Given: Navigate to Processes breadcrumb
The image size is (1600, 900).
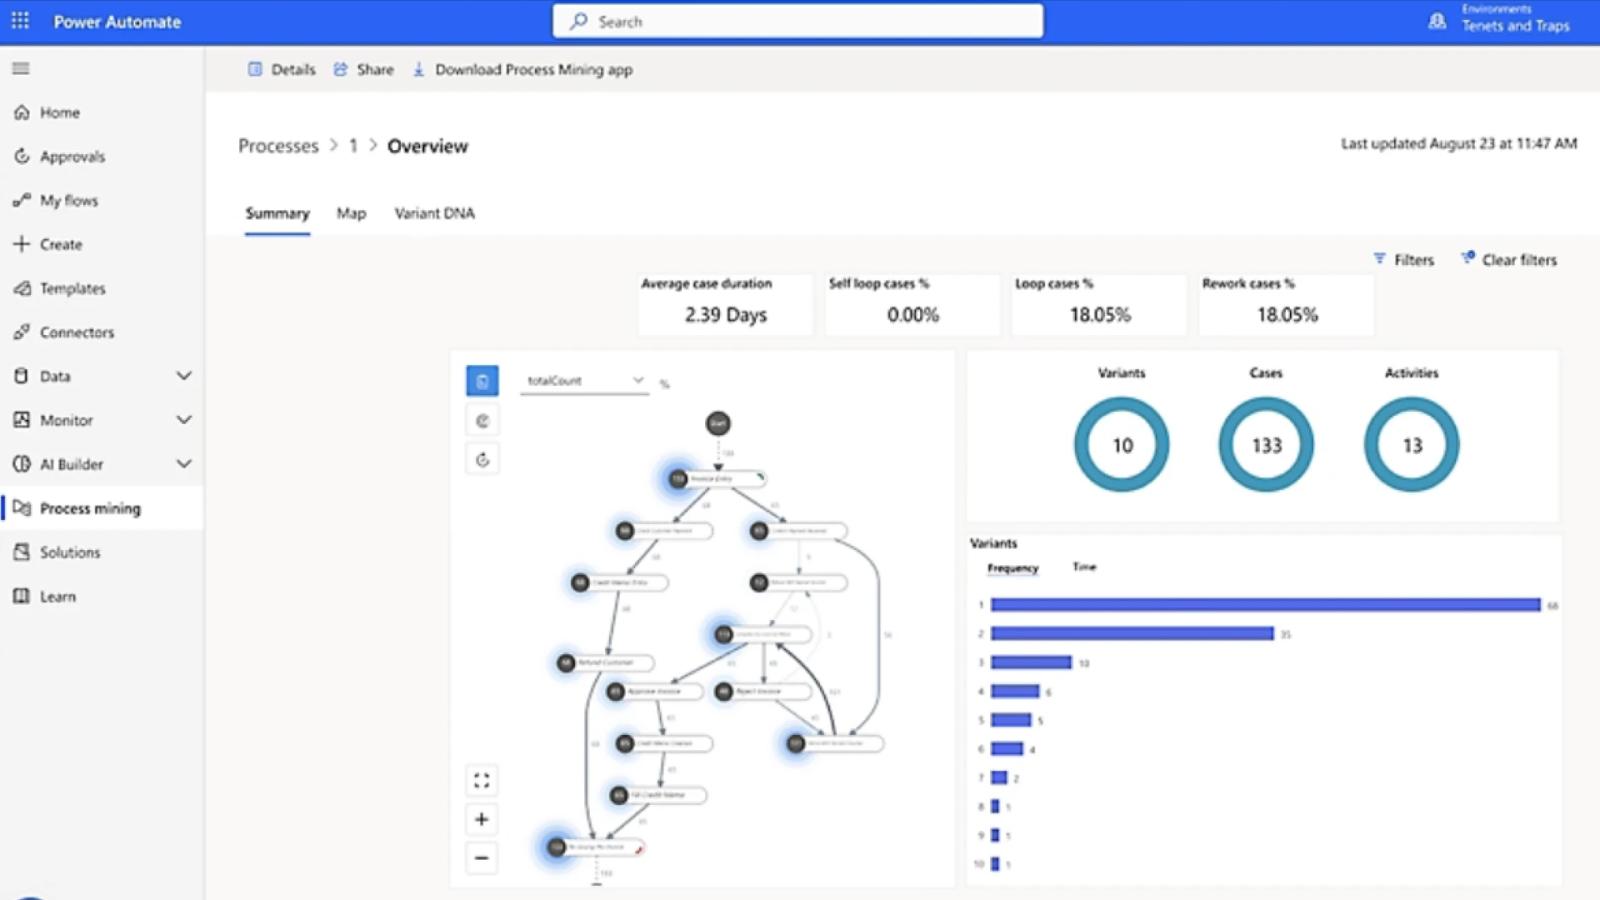Looking at the screenshot, I should (x=278, y=146).
